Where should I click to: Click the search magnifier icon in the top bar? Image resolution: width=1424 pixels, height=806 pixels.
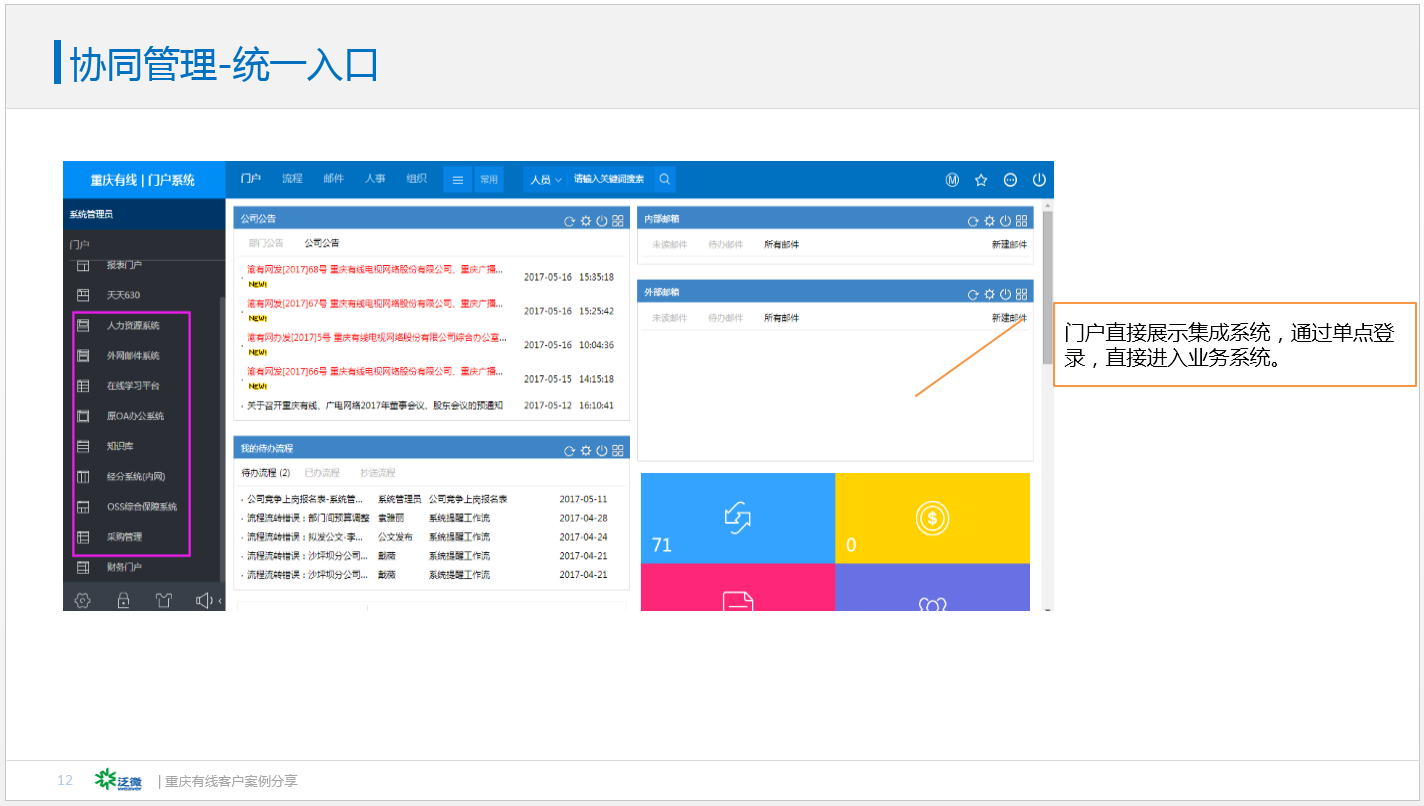[x=665, y=180]
